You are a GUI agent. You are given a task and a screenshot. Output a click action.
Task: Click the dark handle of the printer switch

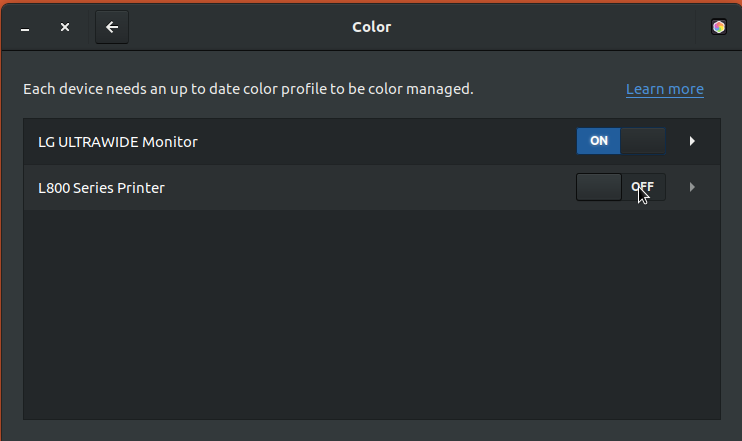pos(599,187)
